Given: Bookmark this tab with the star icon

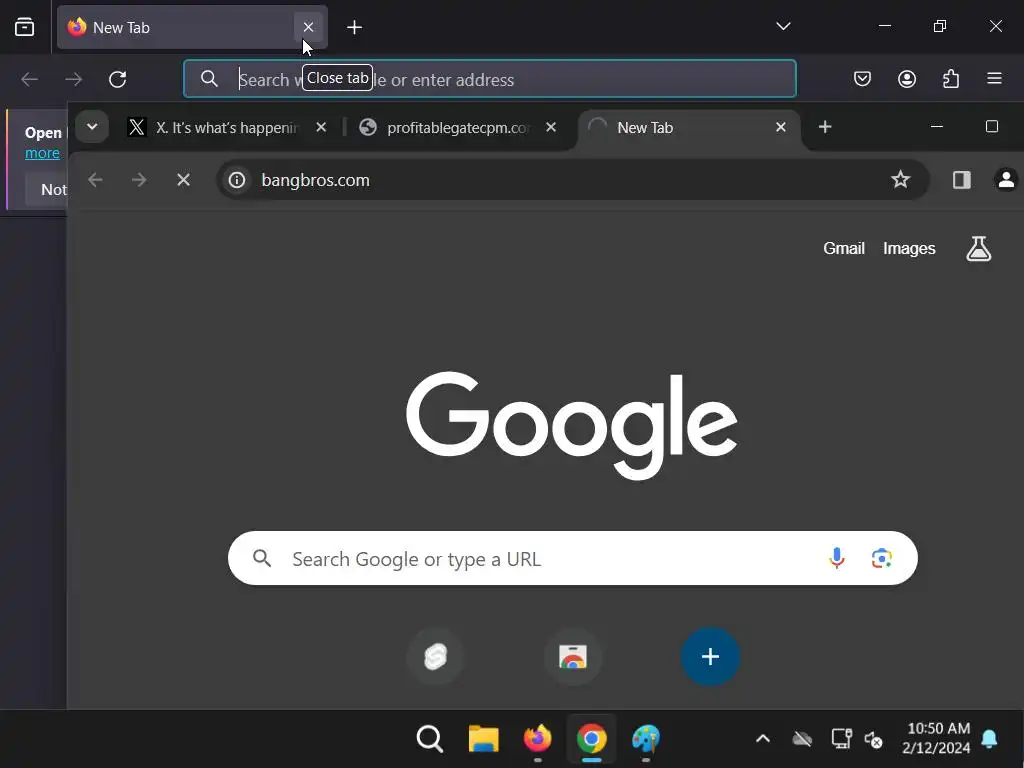Looking at the screenshot, I should coord(901,179).
